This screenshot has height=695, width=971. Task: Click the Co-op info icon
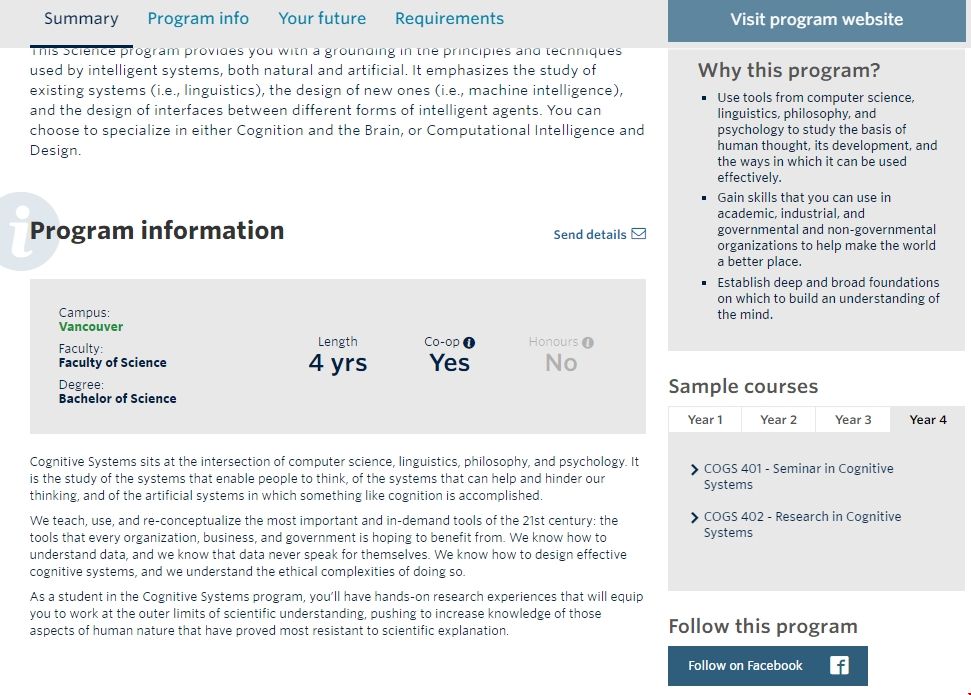click(470, 342)
